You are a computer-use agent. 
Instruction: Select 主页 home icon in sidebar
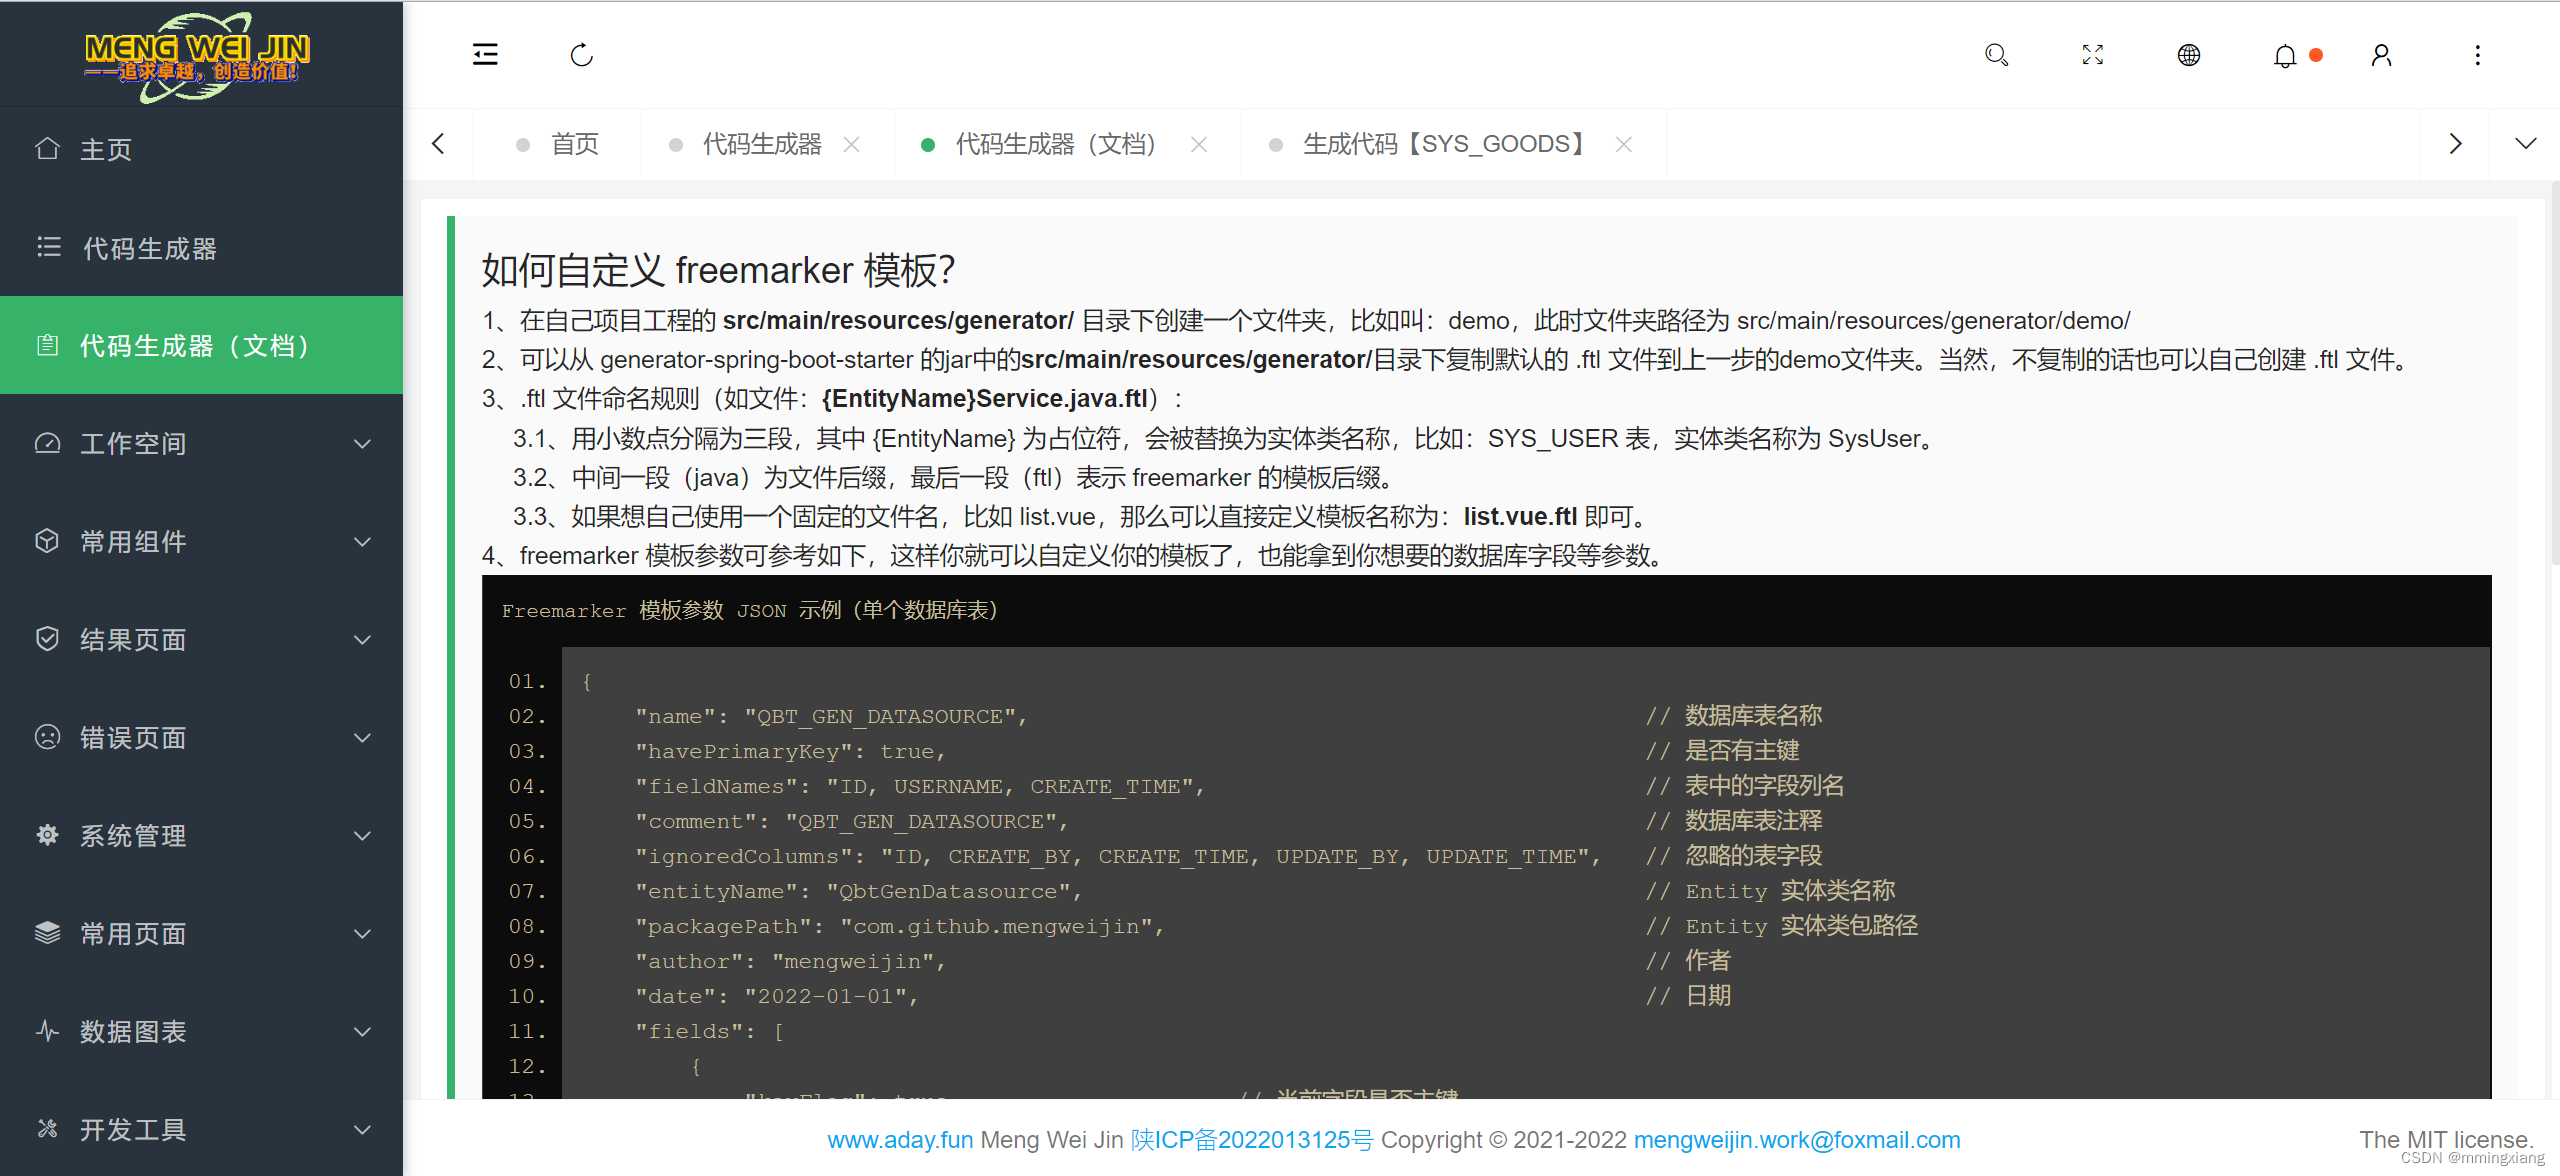click(x=104, y=148)
